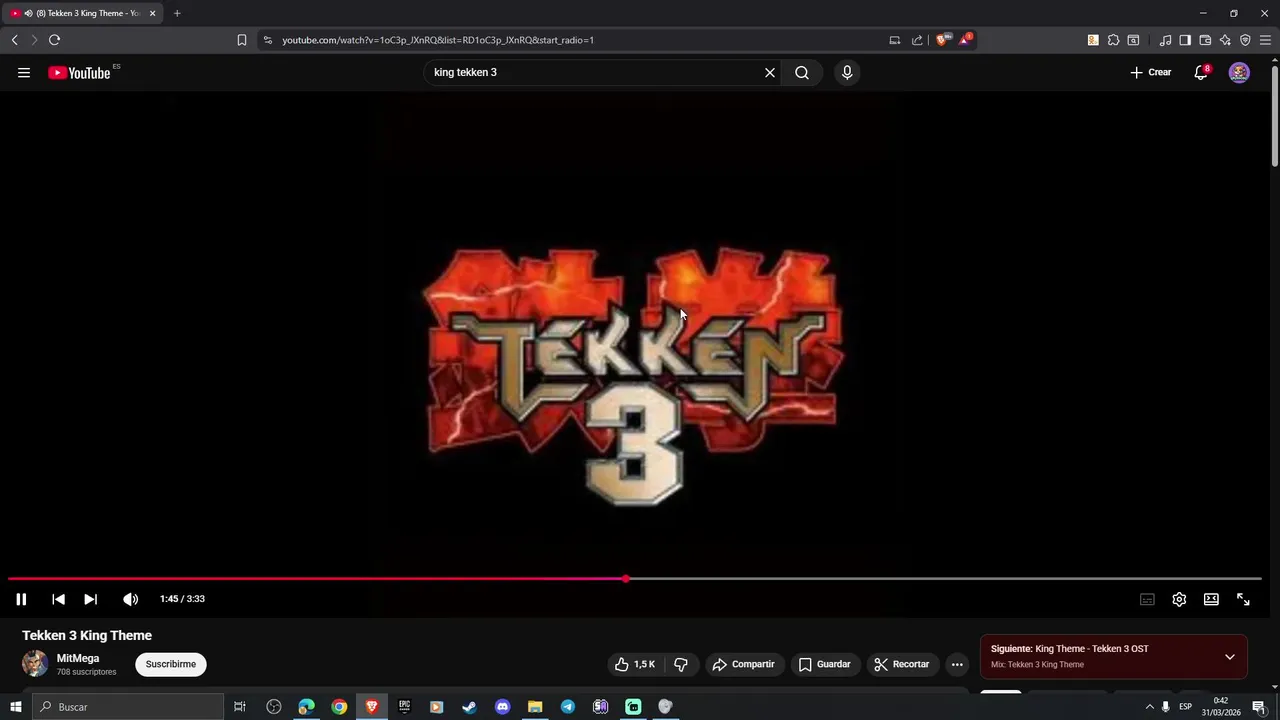Save the video with Guardar
This screenshot has height=720, width=1280.
(825, 664)
